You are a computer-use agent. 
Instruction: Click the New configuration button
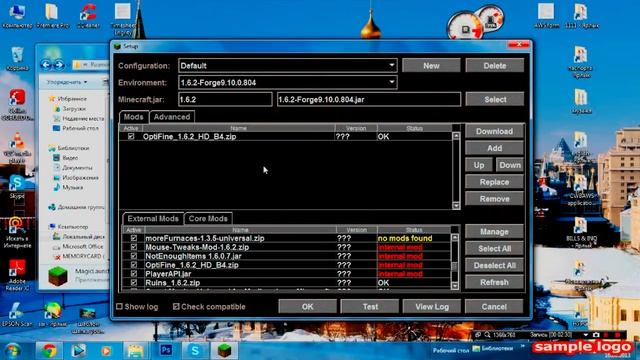(431, 65)
